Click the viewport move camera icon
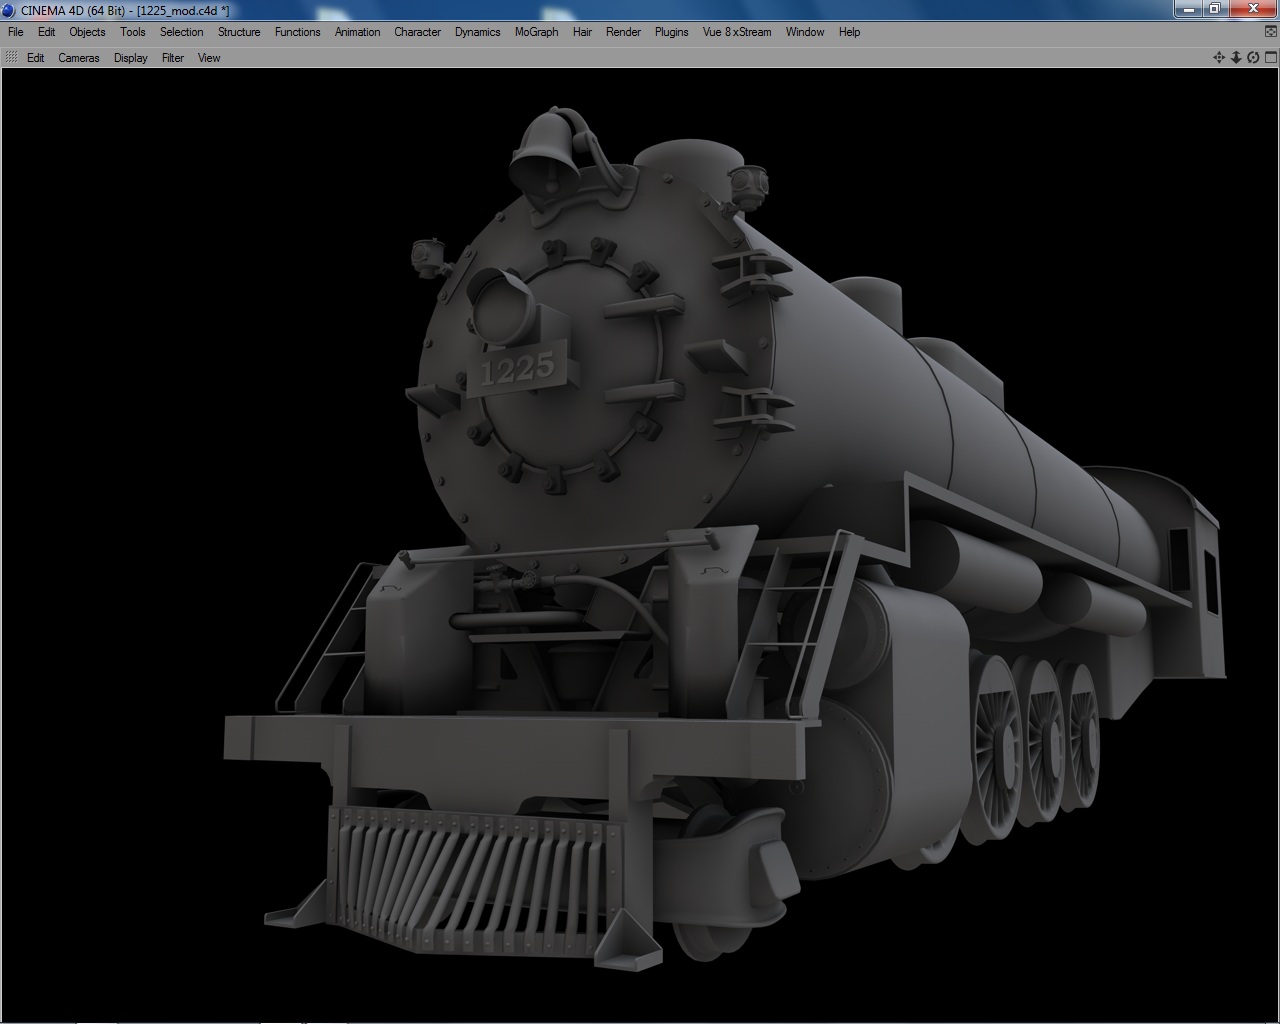Screen dimensions: 1280x1024 [1219, 57]
